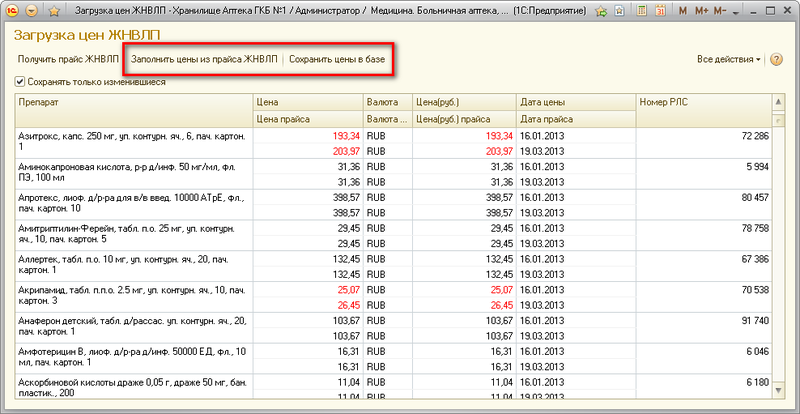Click the 'Валюта' column header
This screenshot has height=414, width=800.
point(388,103)
